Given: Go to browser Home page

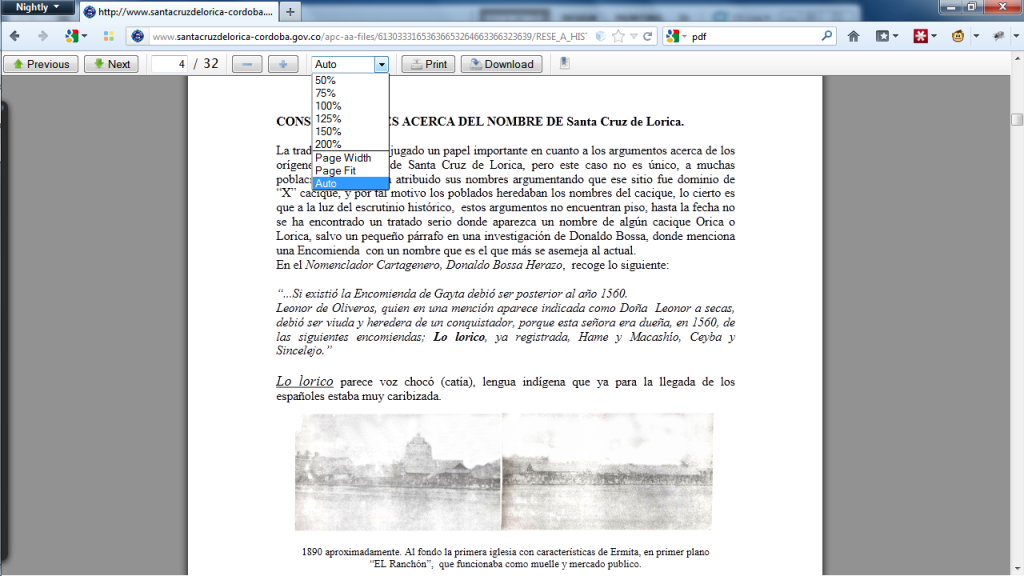Looking at the screenshot, I should click(853, 36).
